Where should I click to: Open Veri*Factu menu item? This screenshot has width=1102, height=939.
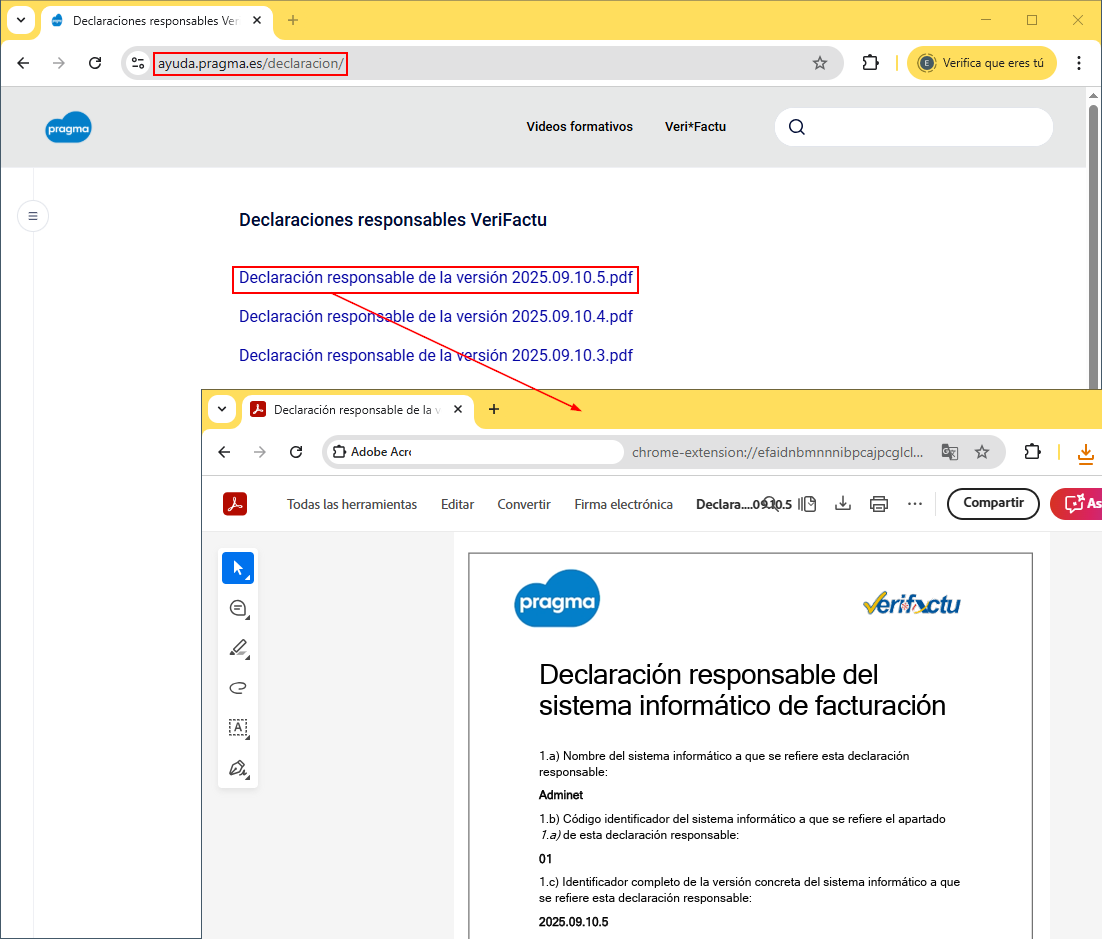coord(696,127)
